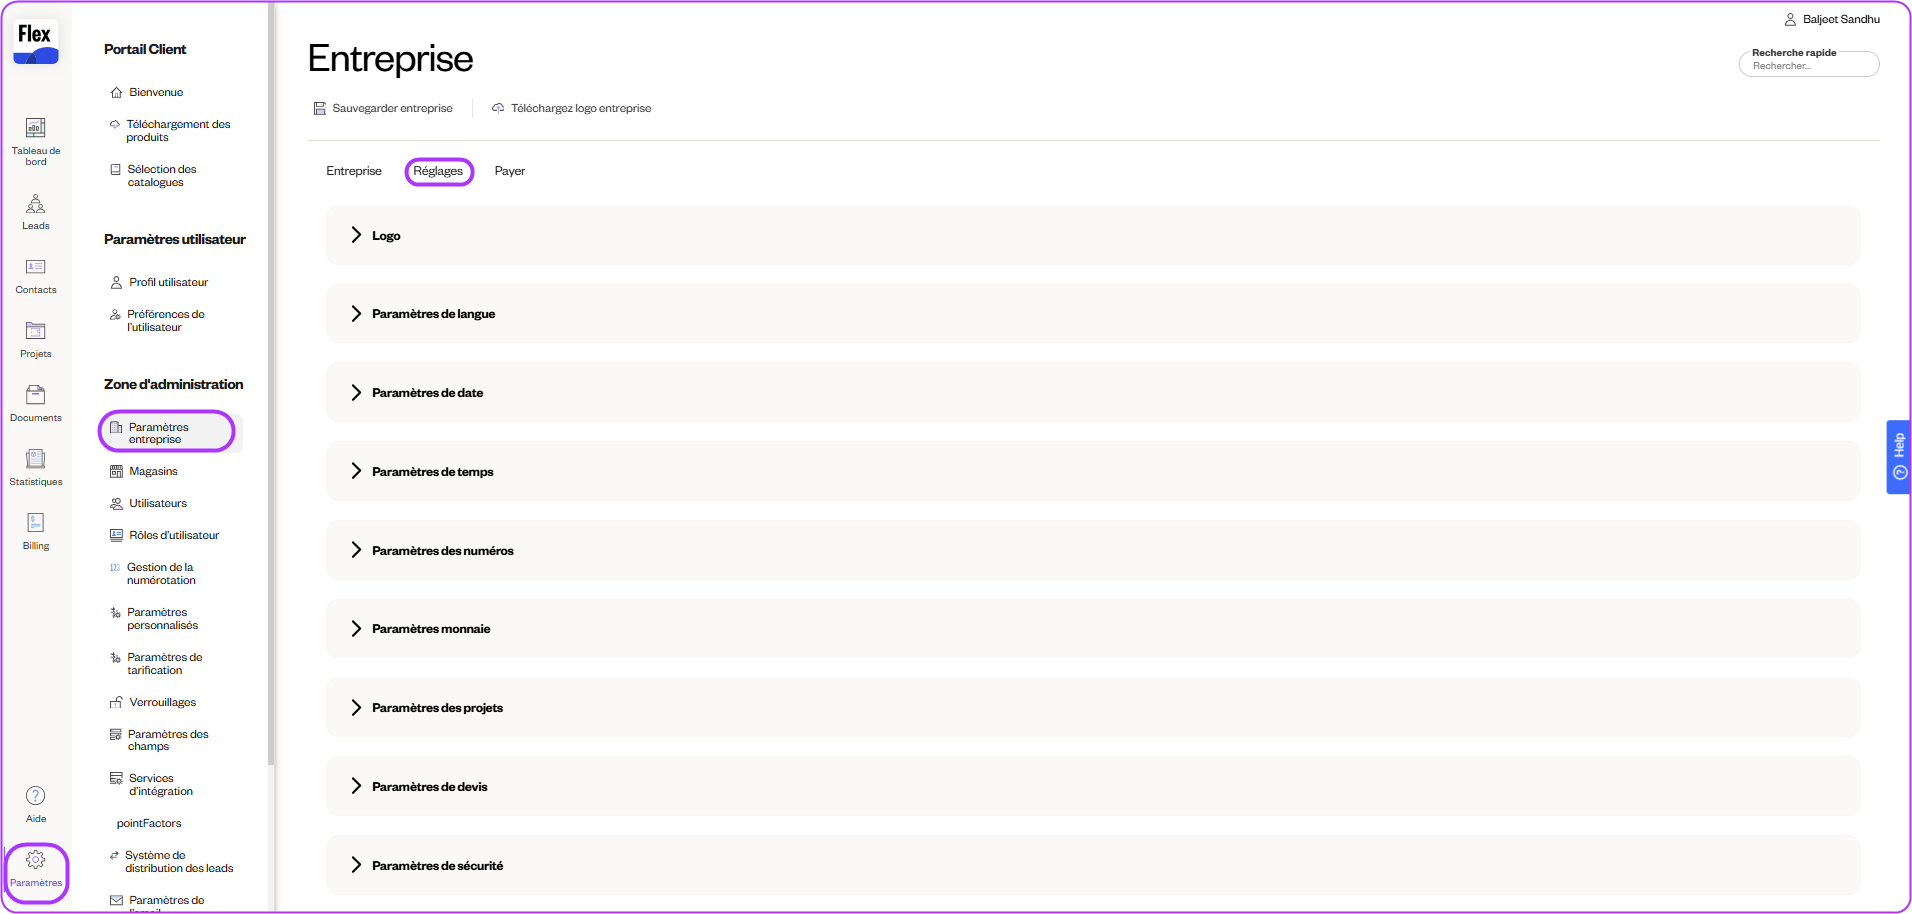
Task: Open the Tableau de bord icon
Action: (x=35, y=129)
